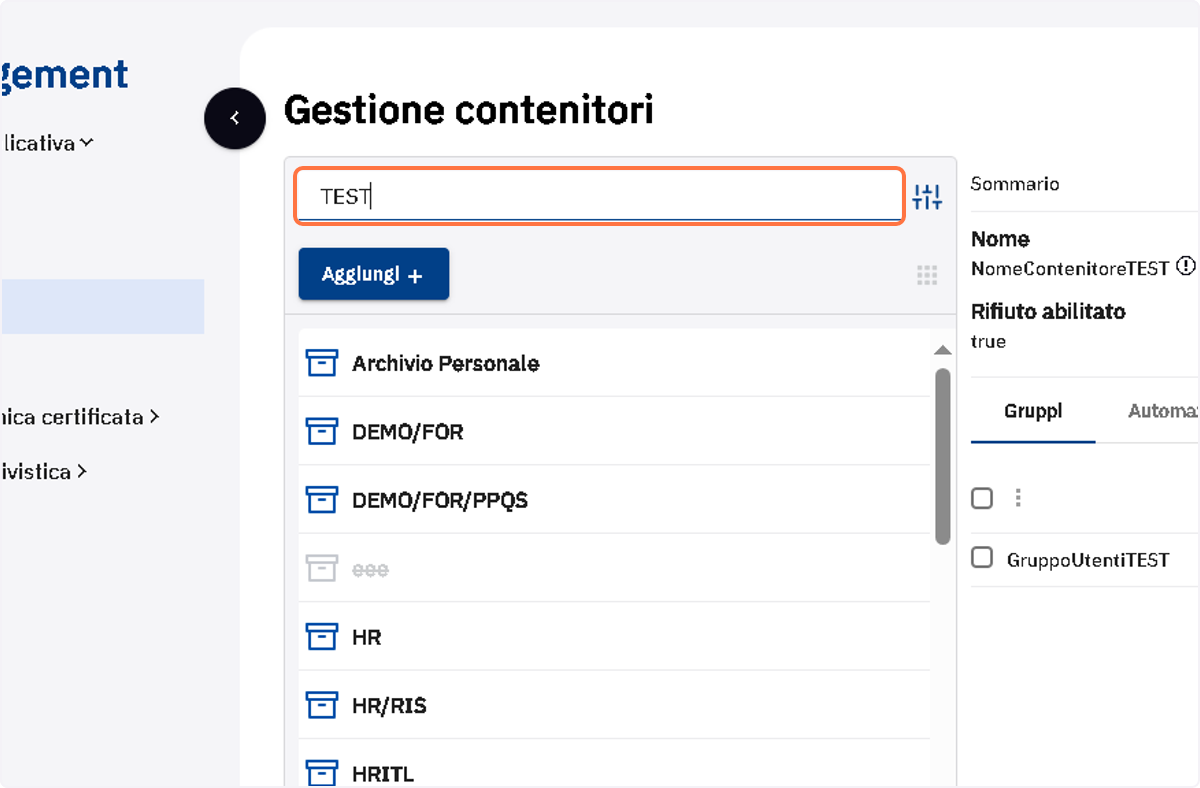
Task: Click the container list scrollbar thumb
Action: 942,456
